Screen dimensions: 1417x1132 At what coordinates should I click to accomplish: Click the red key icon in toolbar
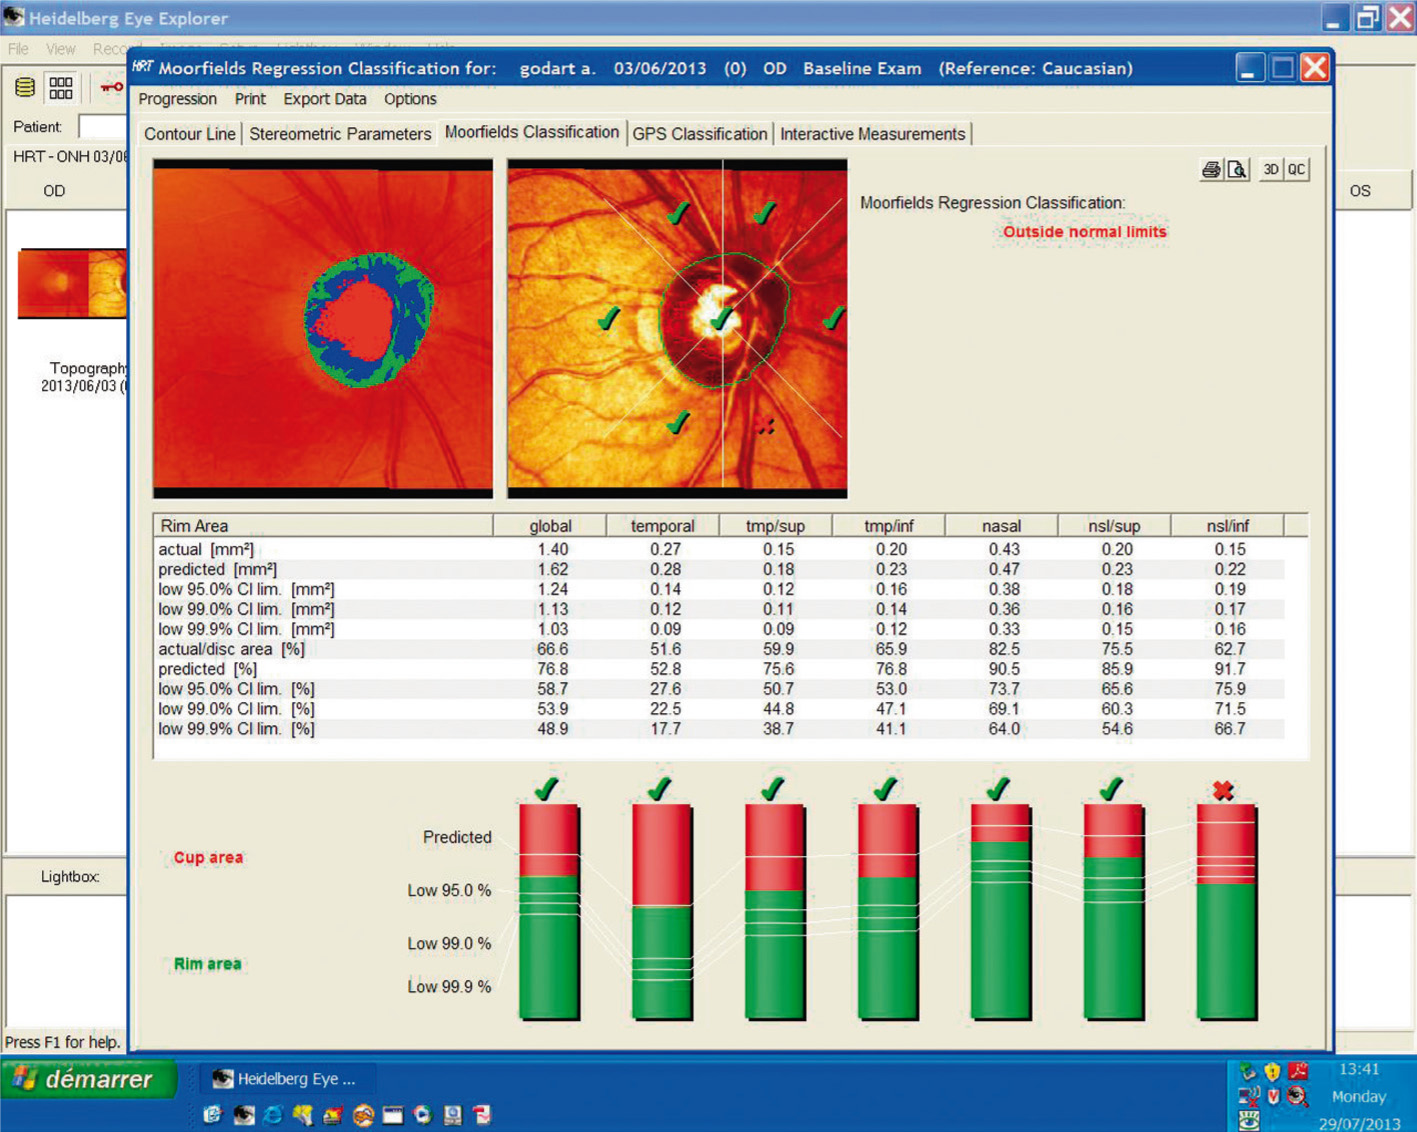point(111,88)
